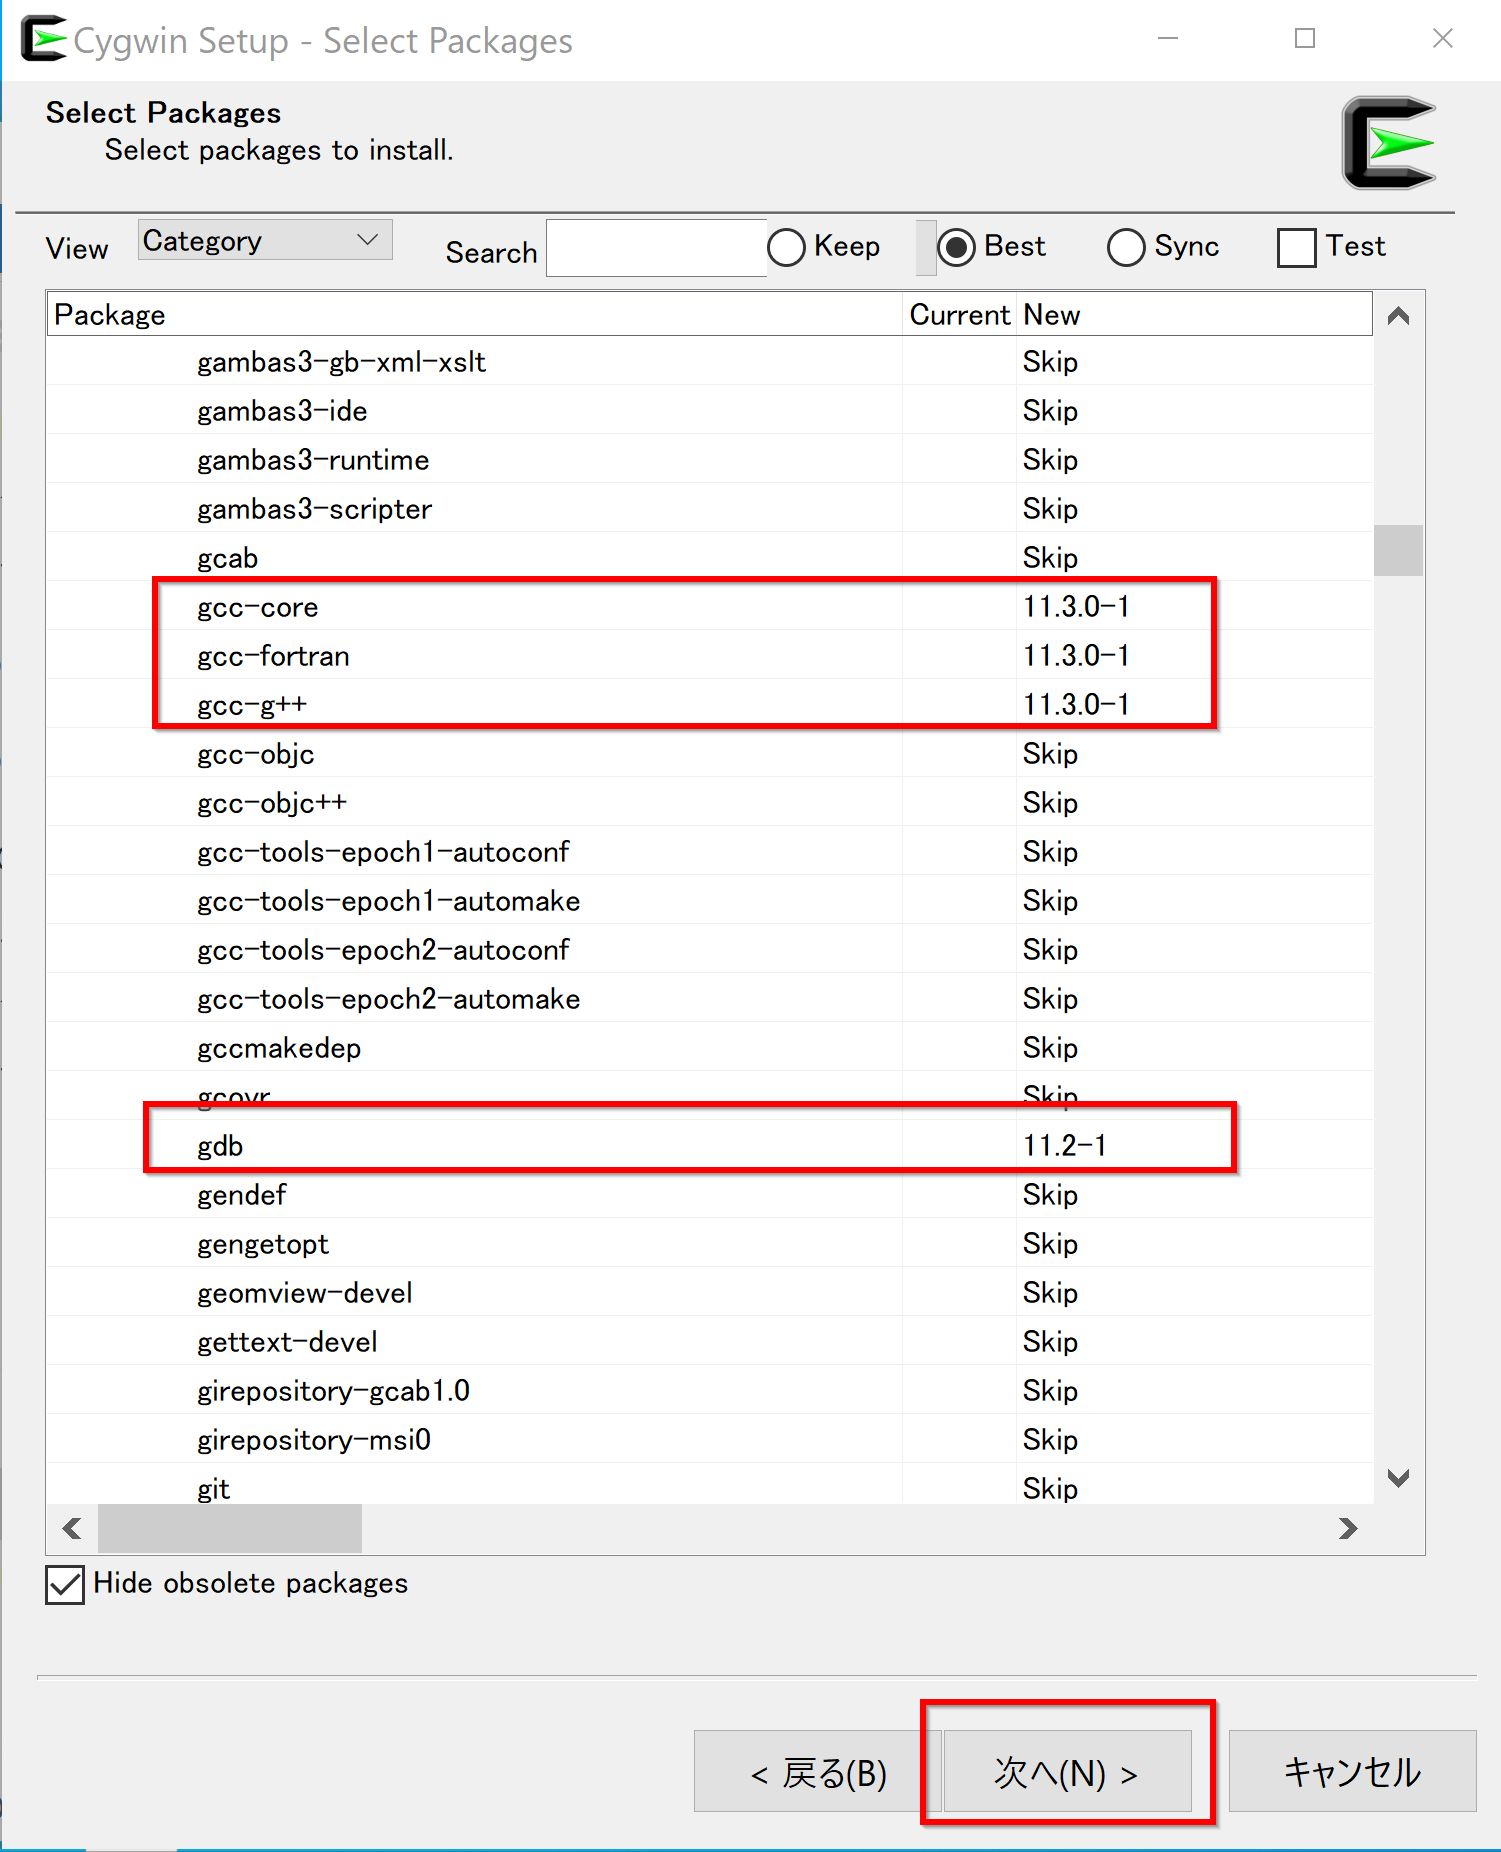This screenshot has width=1501, height=1852.
Task: Change gcc-g++ version 11.3.0-1 selection
Action: 1076,705
